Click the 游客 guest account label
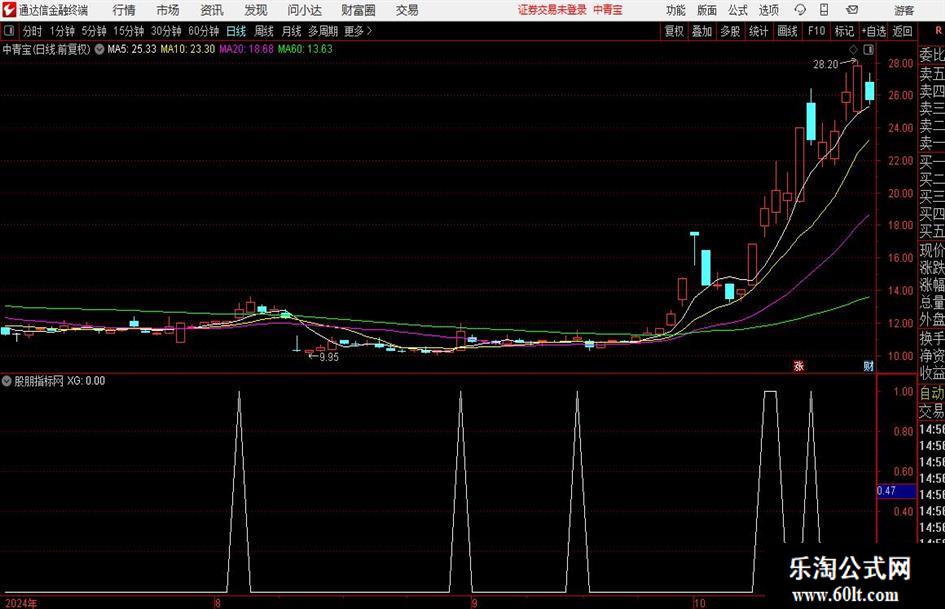The height and width of the screenshot is (609, 945). pos(904,10)
